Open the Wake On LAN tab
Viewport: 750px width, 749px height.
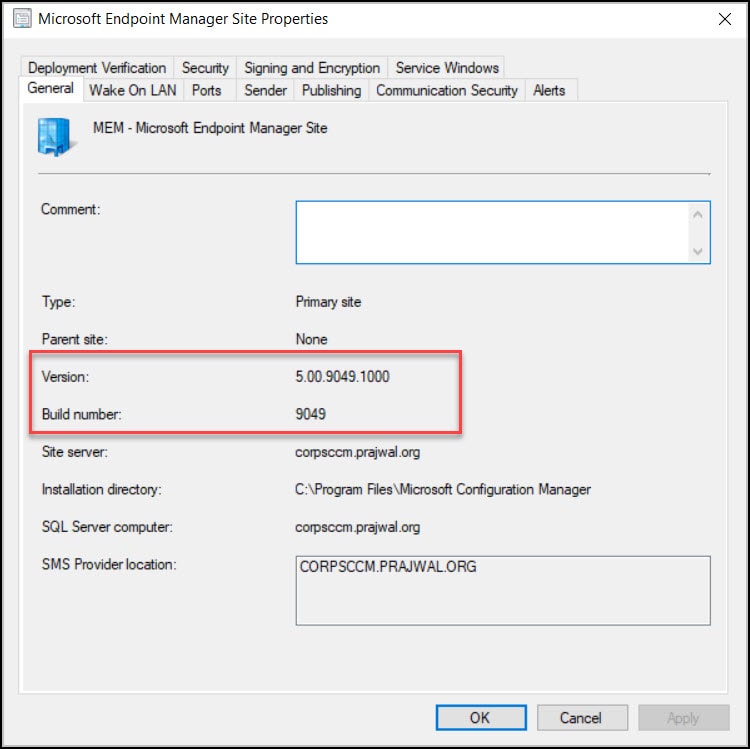(x=133, y=90)
